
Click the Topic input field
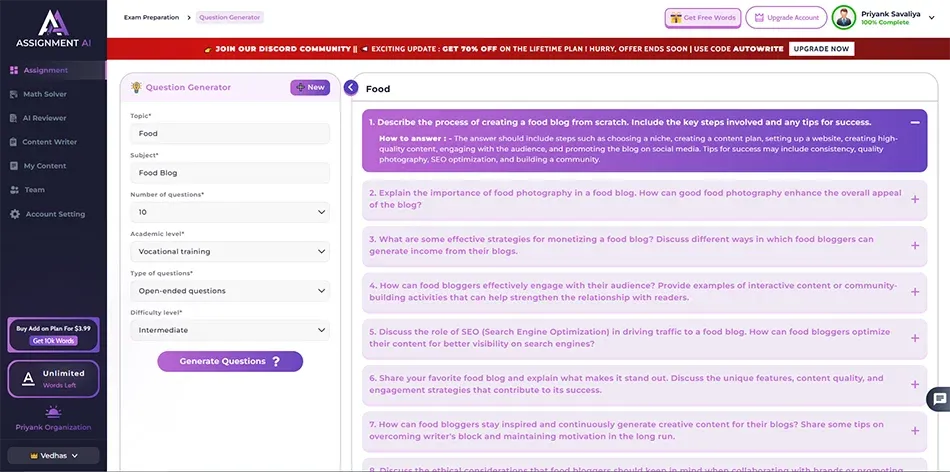[229, 133]
